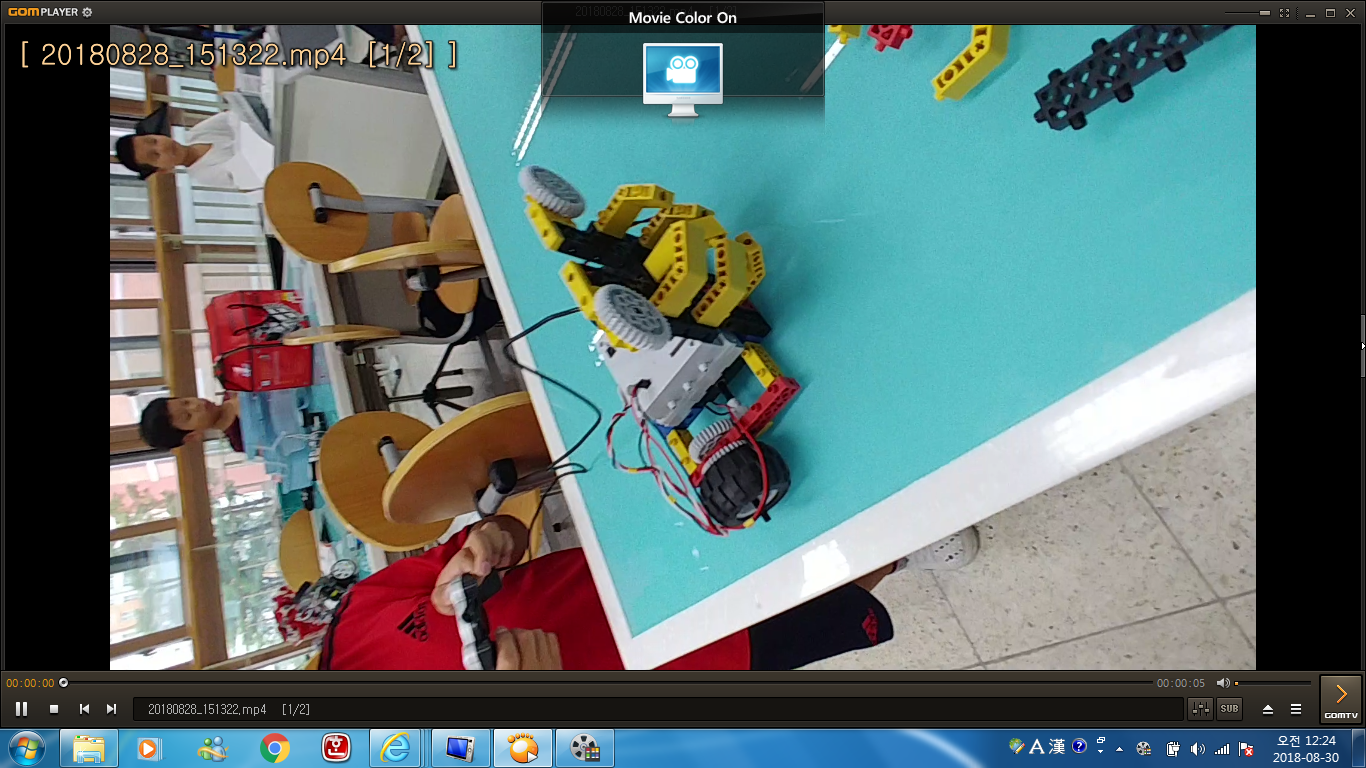Open the IME language bar icon in tray
1366x768 pixels.
coord(1018,746)
